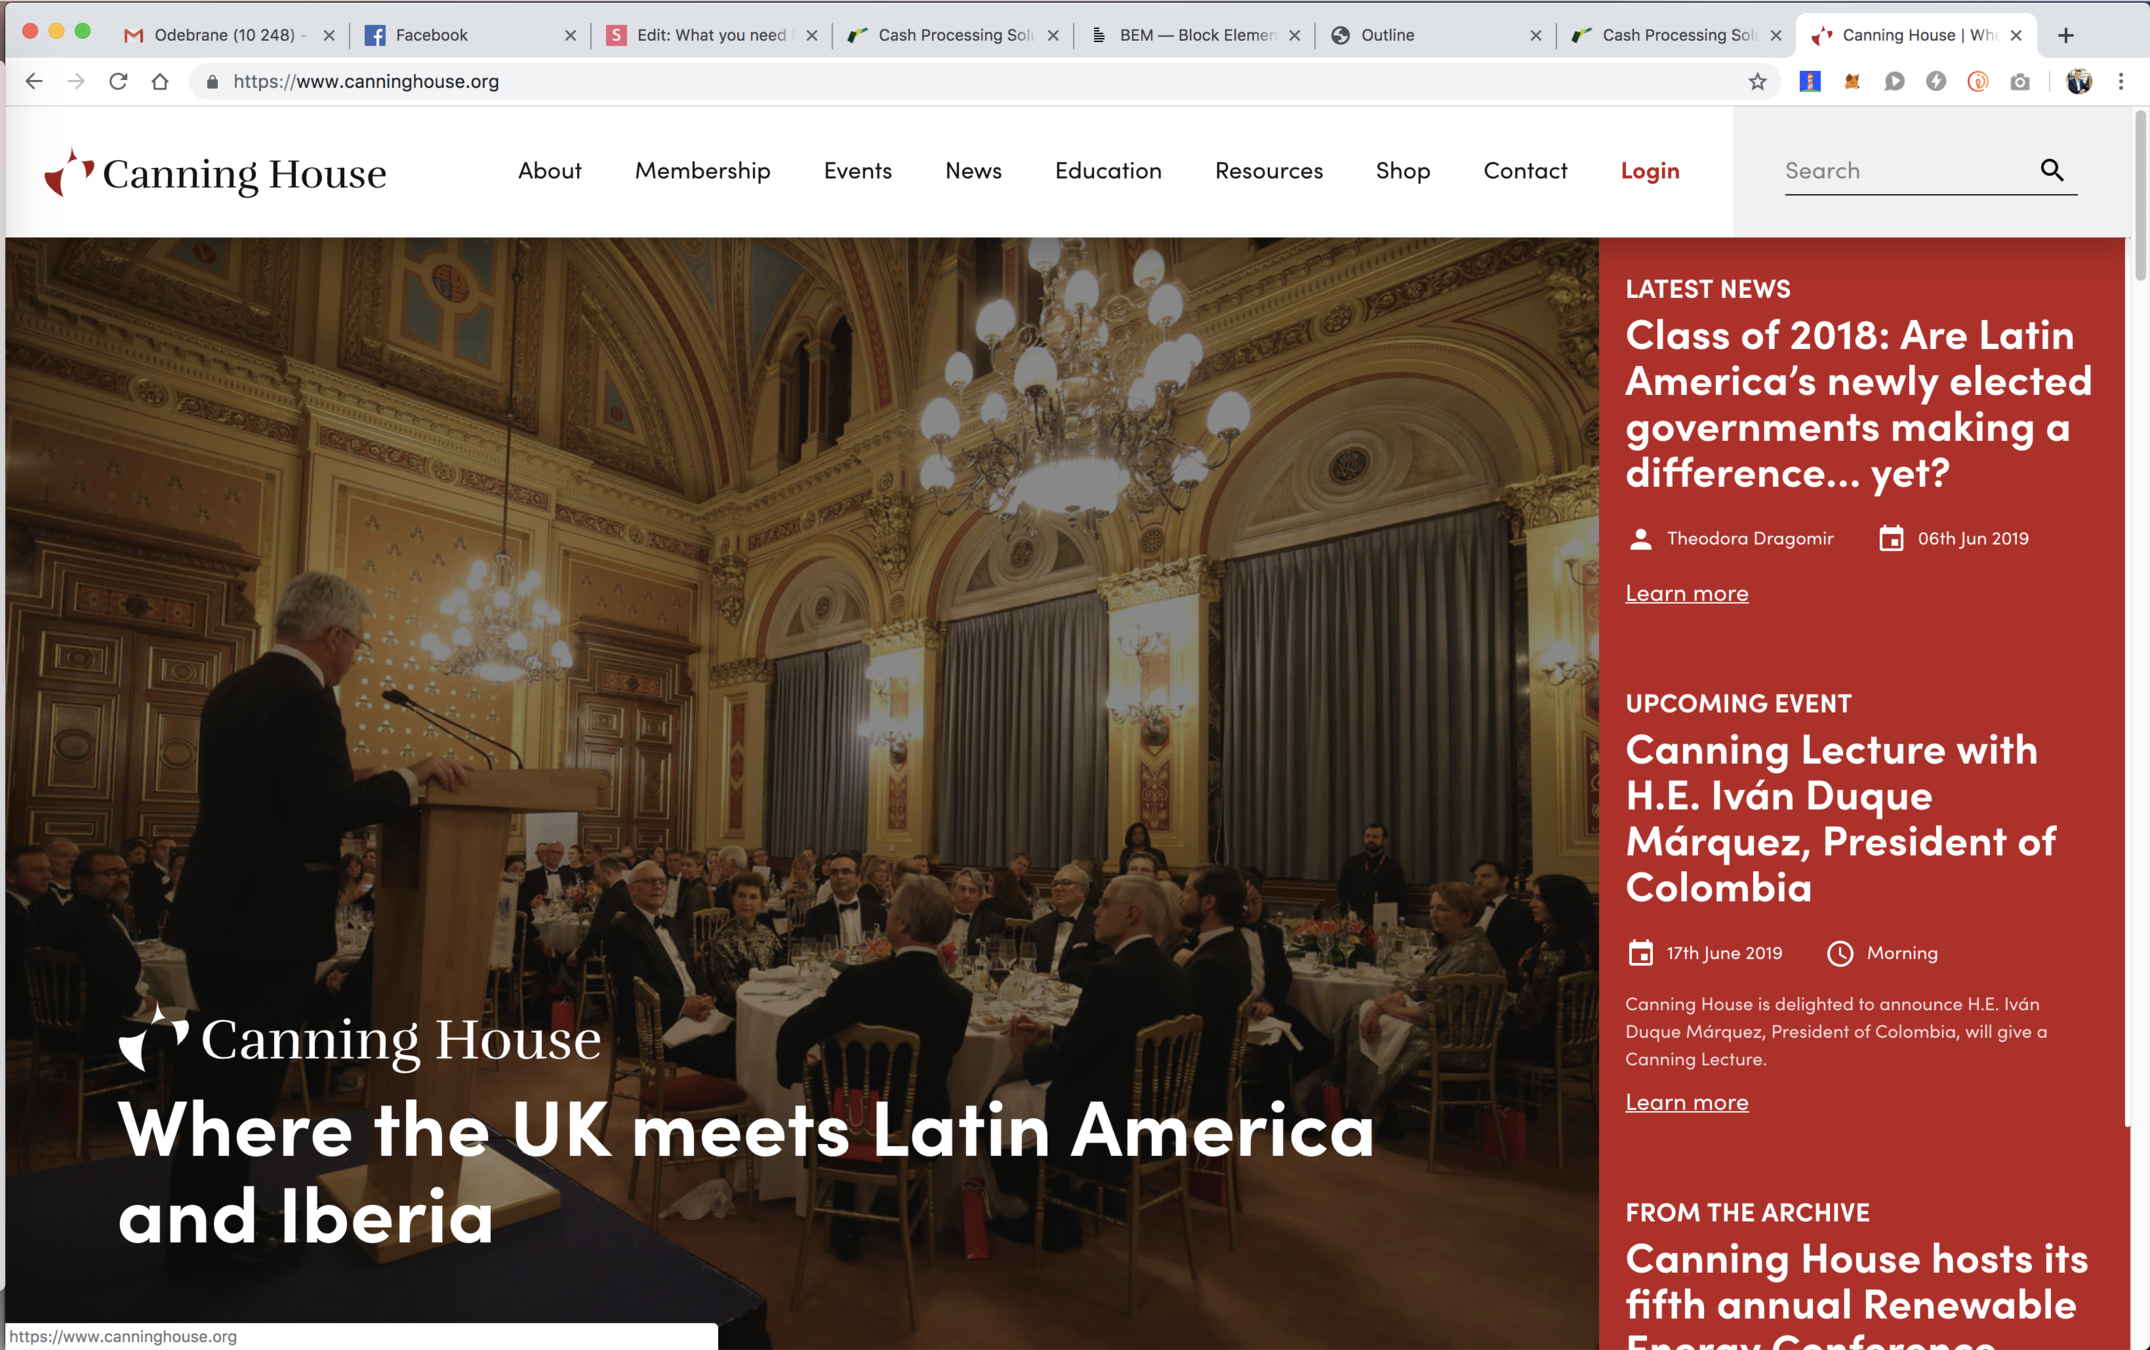Image resolution: width=2150 pixels, height=1350 pixels.
Task: Open Learn more under Latest News
Action: [x=1686, y=593]
